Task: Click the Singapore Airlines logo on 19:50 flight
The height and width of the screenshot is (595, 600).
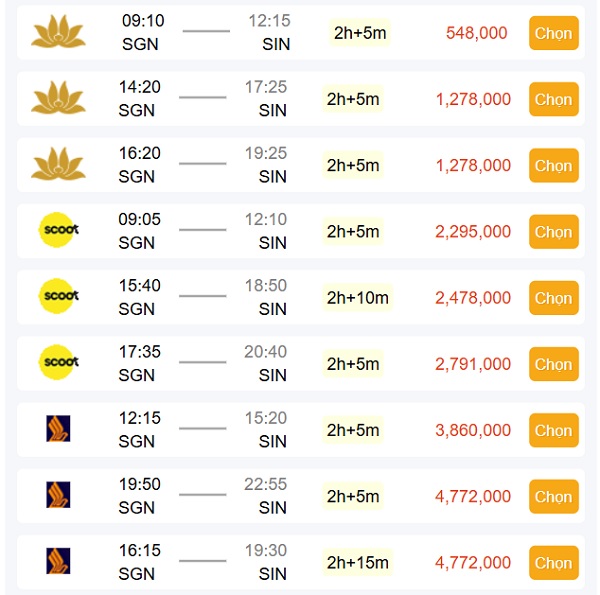Action: [x=59, y=495]
